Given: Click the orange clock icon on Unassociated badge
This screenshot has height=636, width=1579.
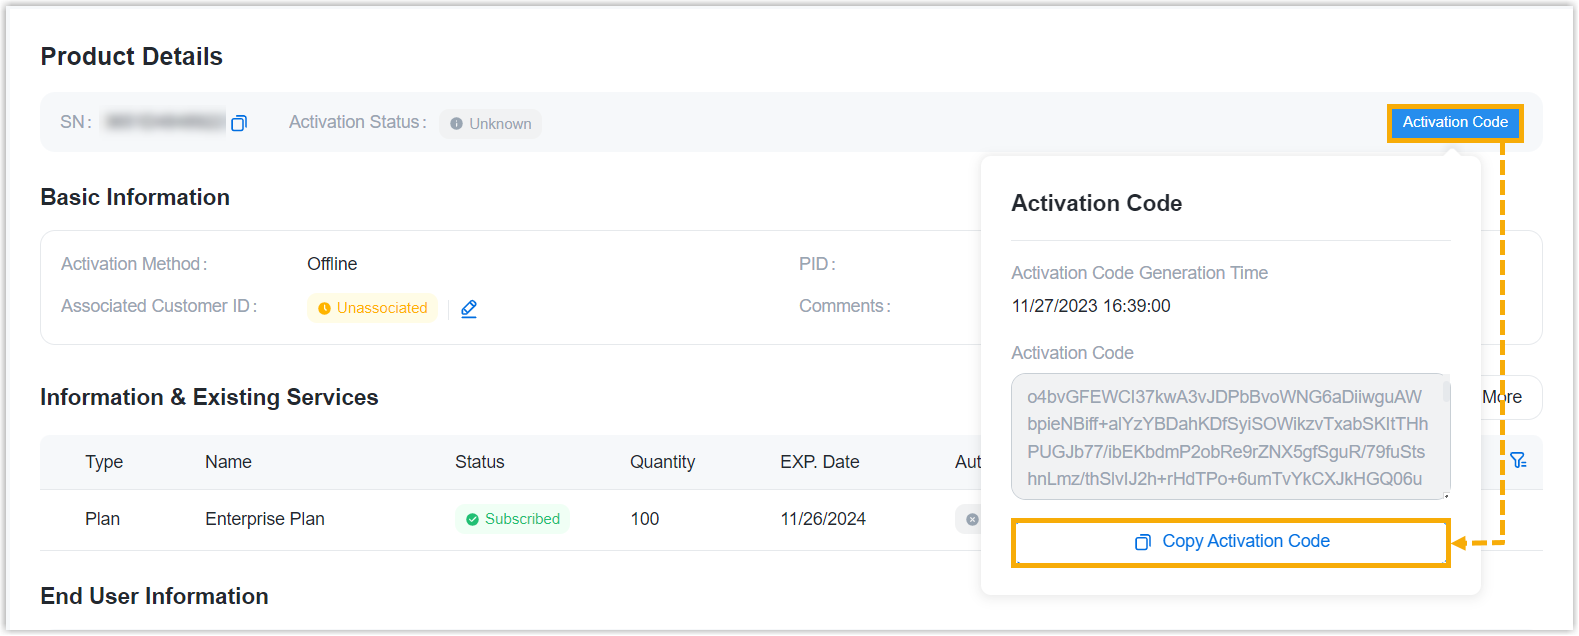Looking at the screenshot, I should pyautogui.click(x=324, y=309).
